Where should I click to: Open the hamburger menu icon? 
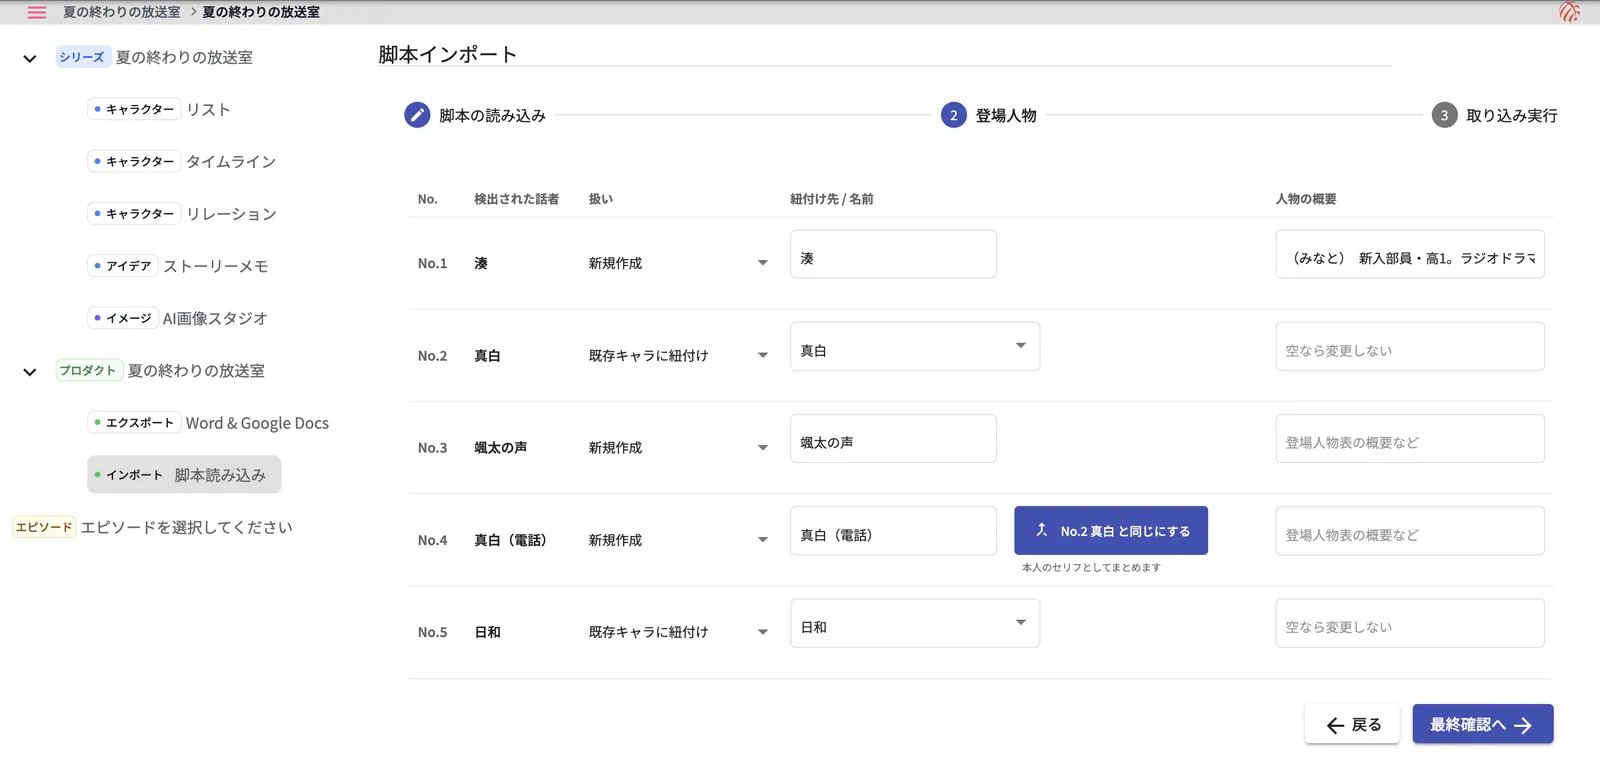[37, 12]
